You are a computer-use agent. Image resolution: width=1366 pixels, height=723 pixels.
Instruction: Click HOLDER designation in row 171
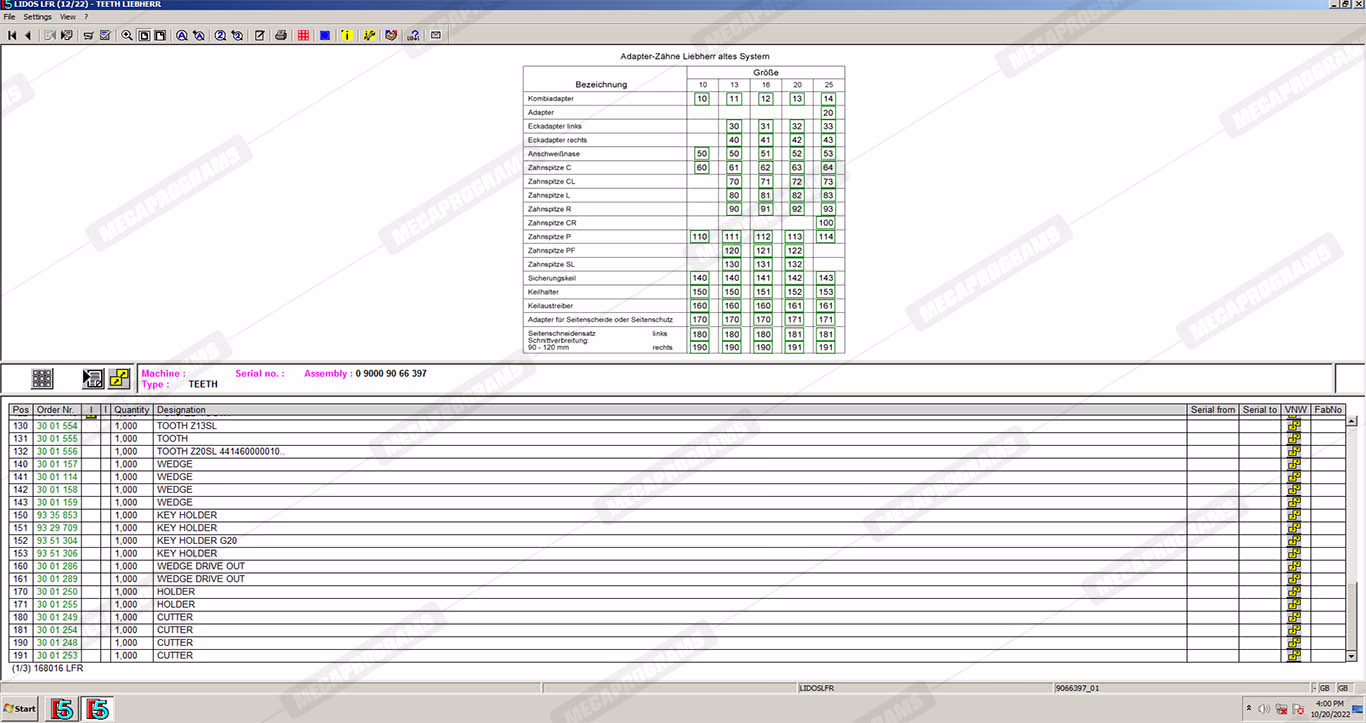[x=176, y=605]
